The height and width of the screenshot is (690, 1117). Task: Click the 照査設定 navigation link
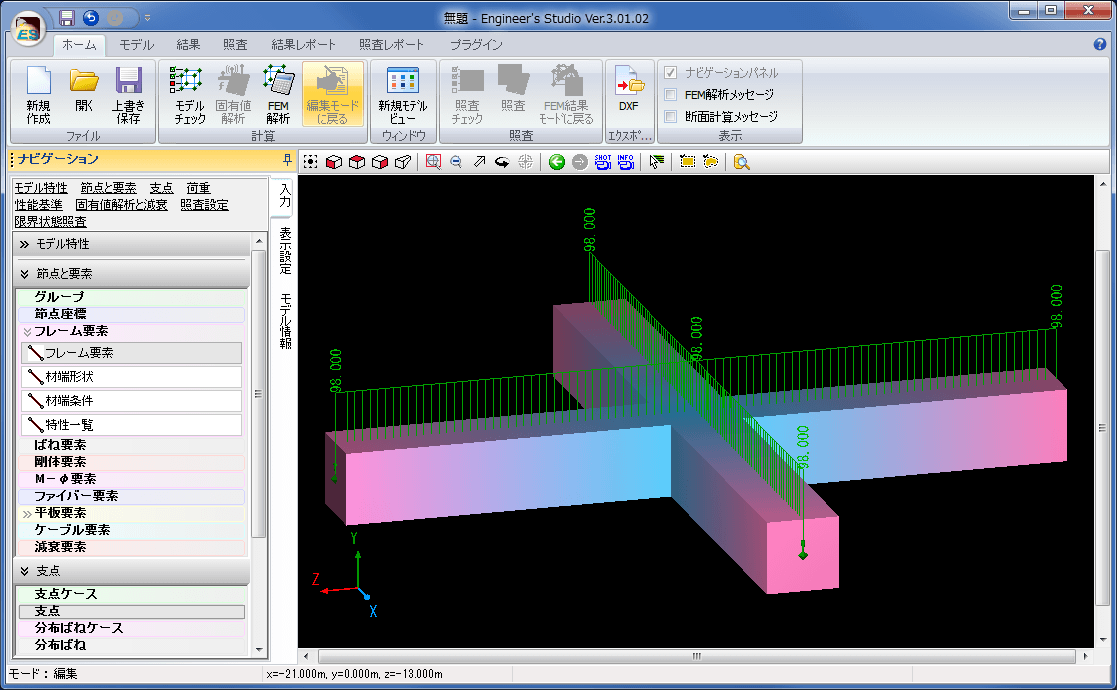204,205
